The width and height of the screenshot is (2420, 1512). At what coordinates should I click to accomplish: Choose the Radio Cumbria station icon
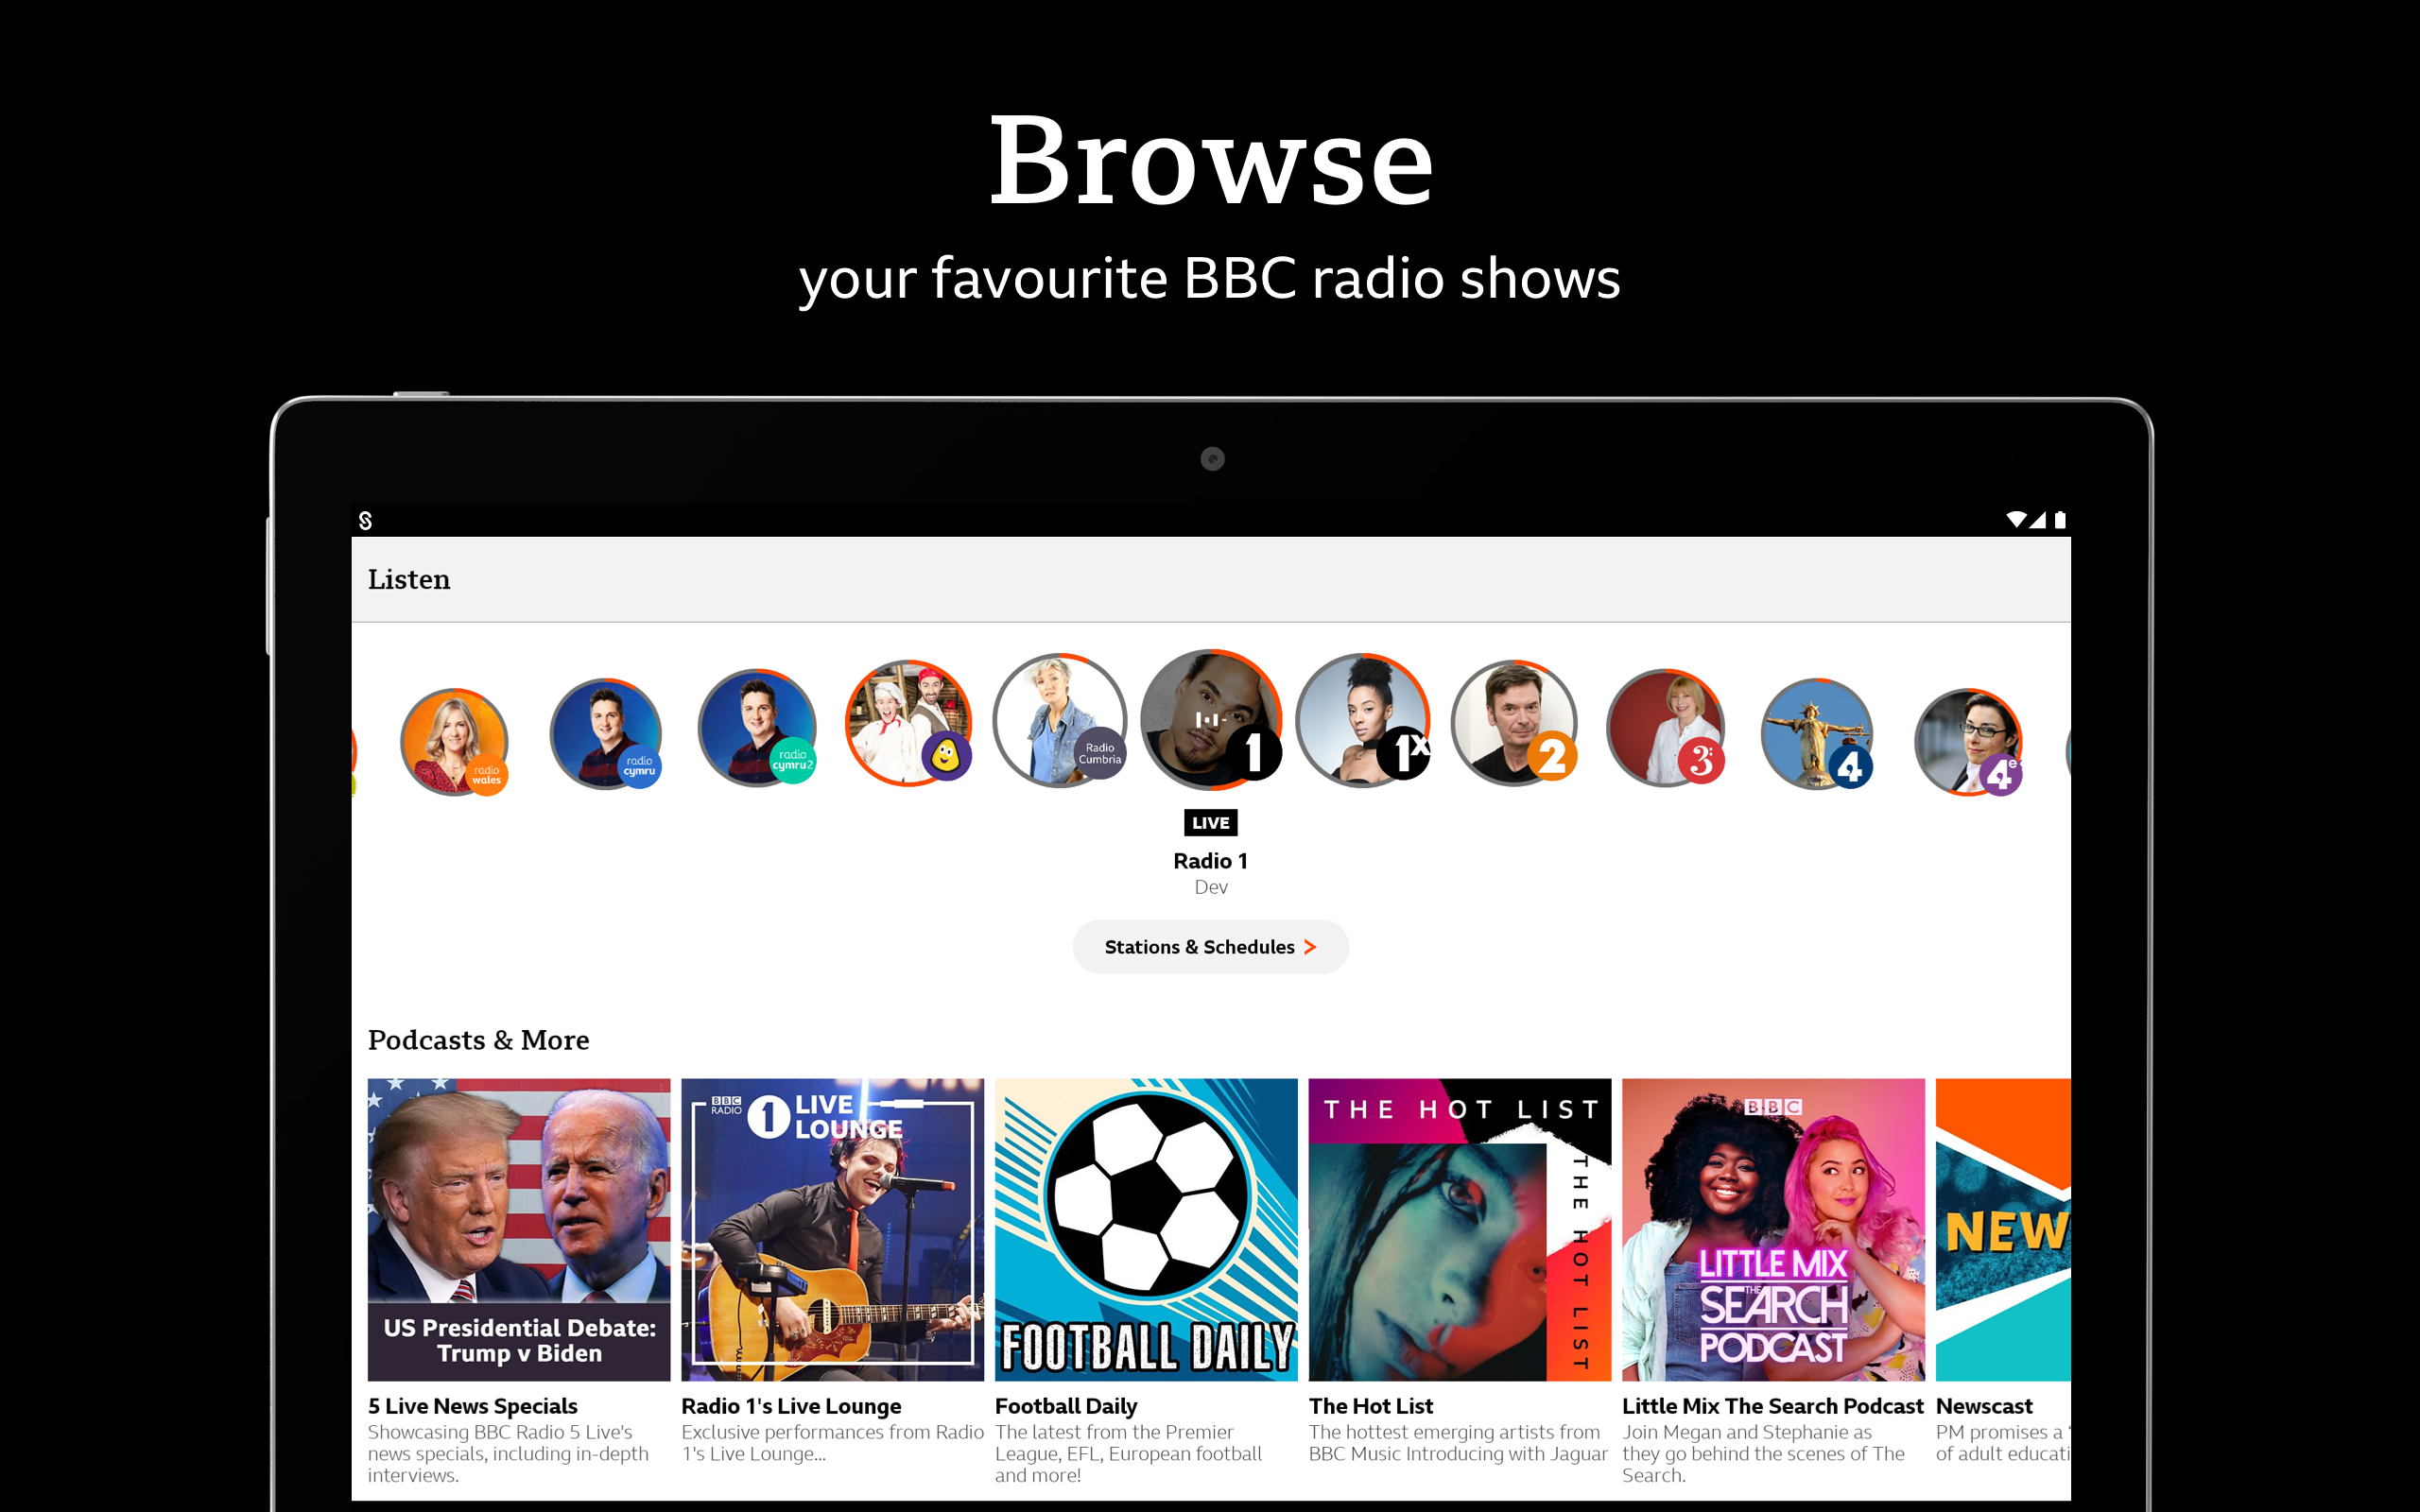[1060, 720]
